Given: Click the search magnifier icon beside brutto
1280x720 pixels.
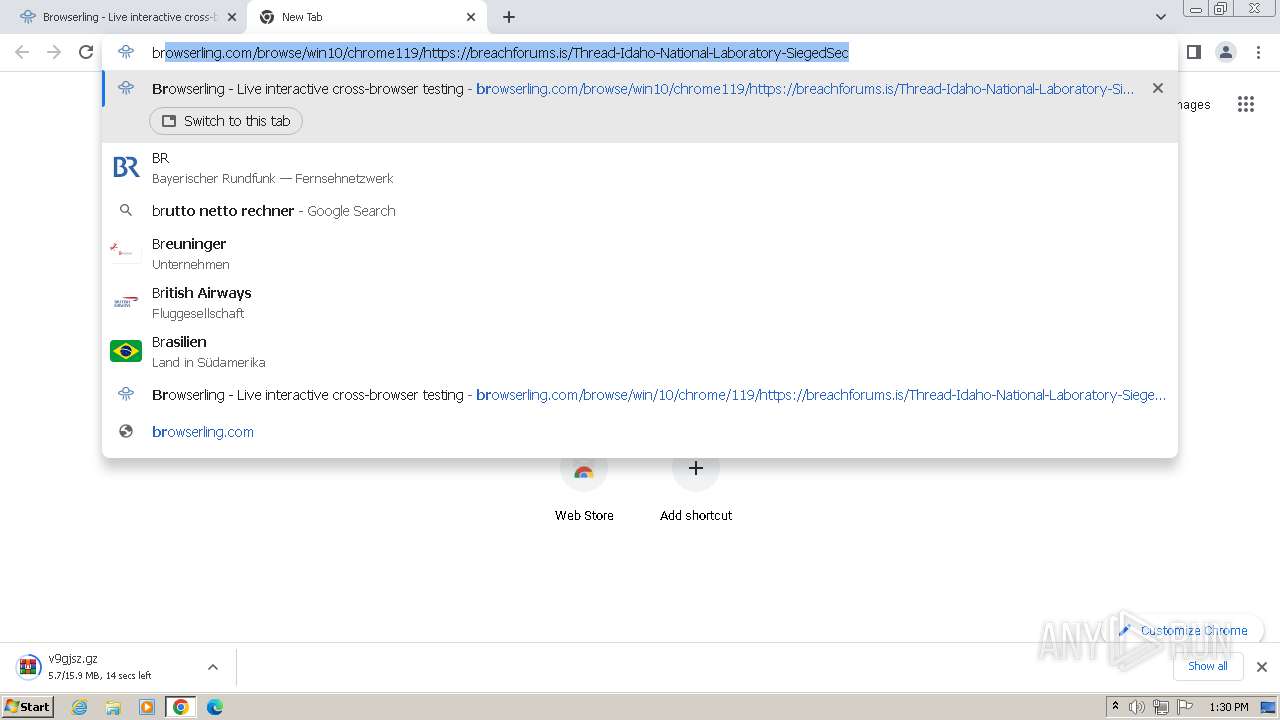Looking at the screenshot, I should [x=126, y=211].
